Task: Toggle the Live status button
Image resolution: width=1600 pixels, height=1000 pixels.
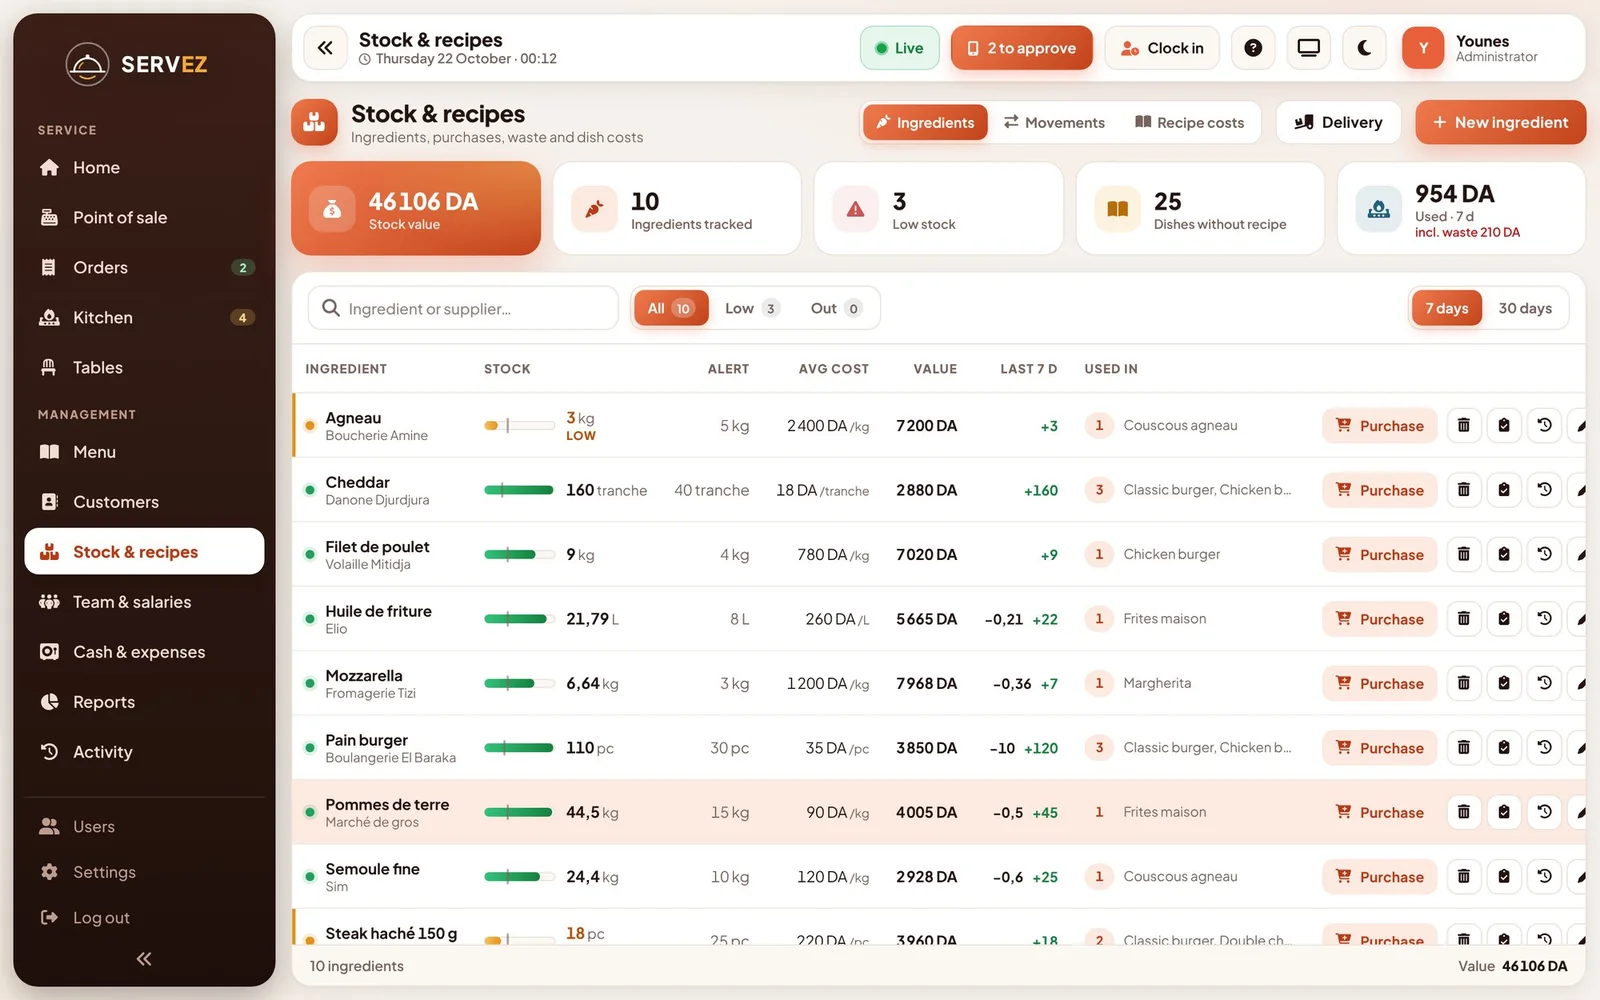Action: click(x=900, y=48)
